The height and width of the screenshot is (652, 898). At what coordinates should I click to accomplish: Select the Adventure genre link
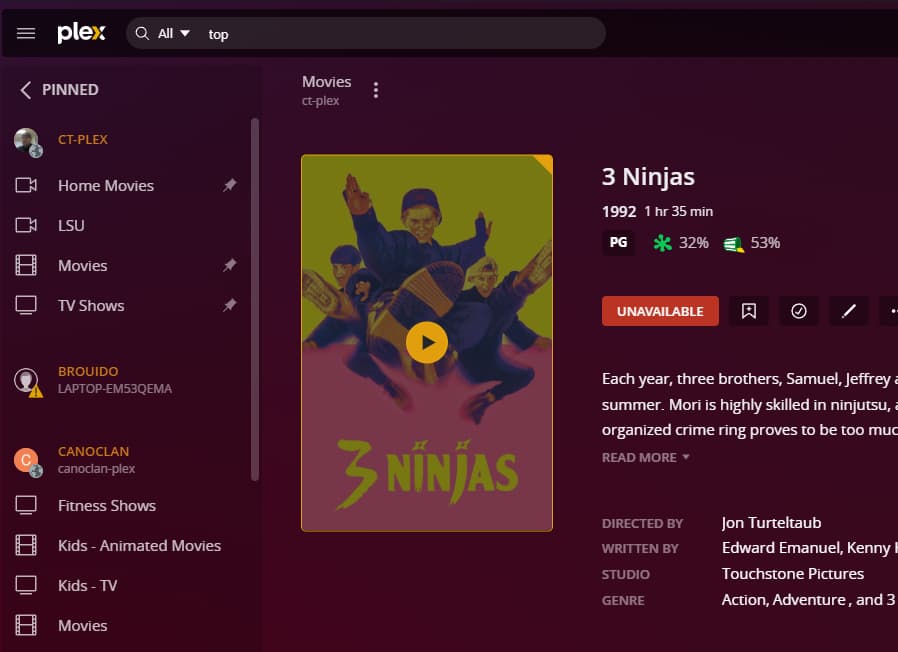[x=809, y=600]
